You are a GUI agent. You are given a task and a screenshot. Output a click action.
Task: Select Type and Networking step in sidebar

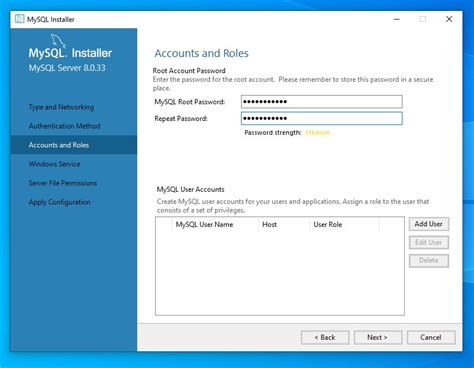[x=73, y=107]
